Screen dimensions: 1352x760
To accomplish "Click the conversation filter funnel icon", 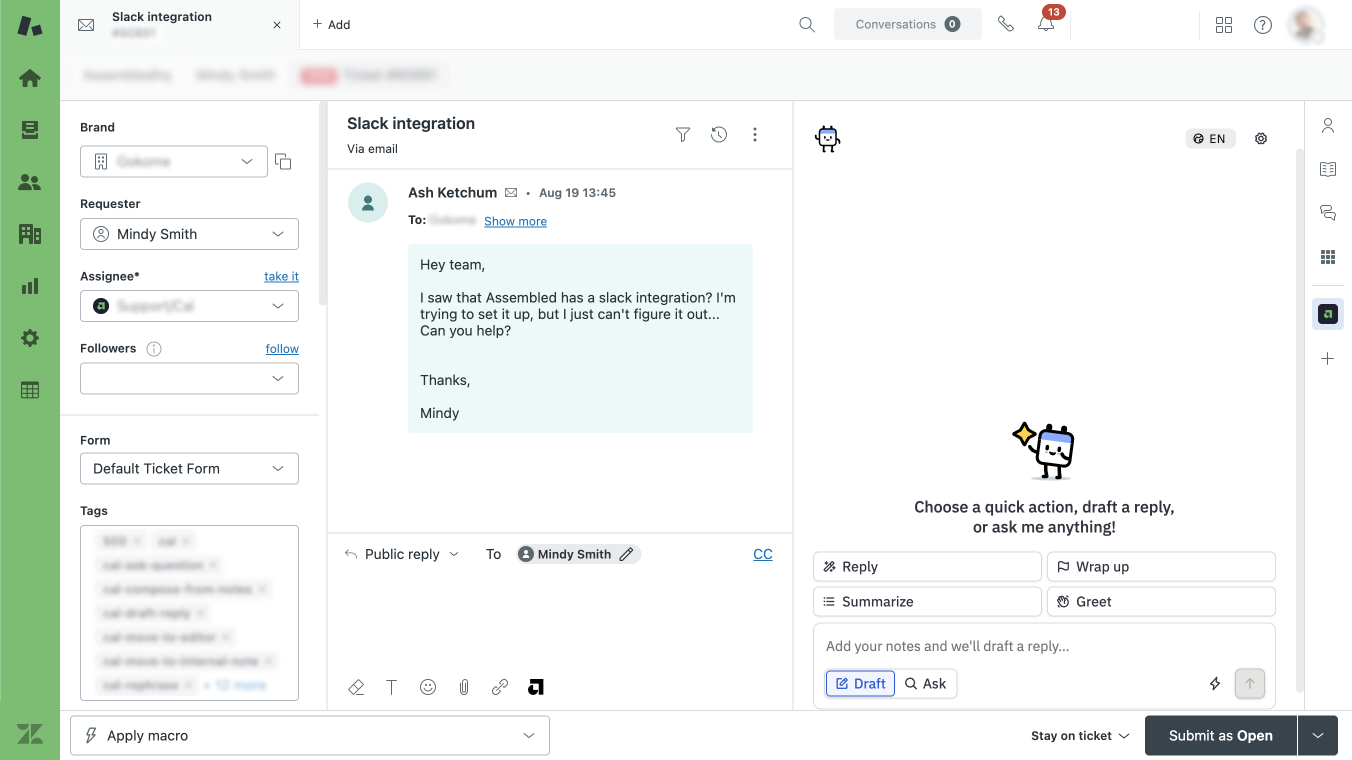I will (x=683, y=135).
